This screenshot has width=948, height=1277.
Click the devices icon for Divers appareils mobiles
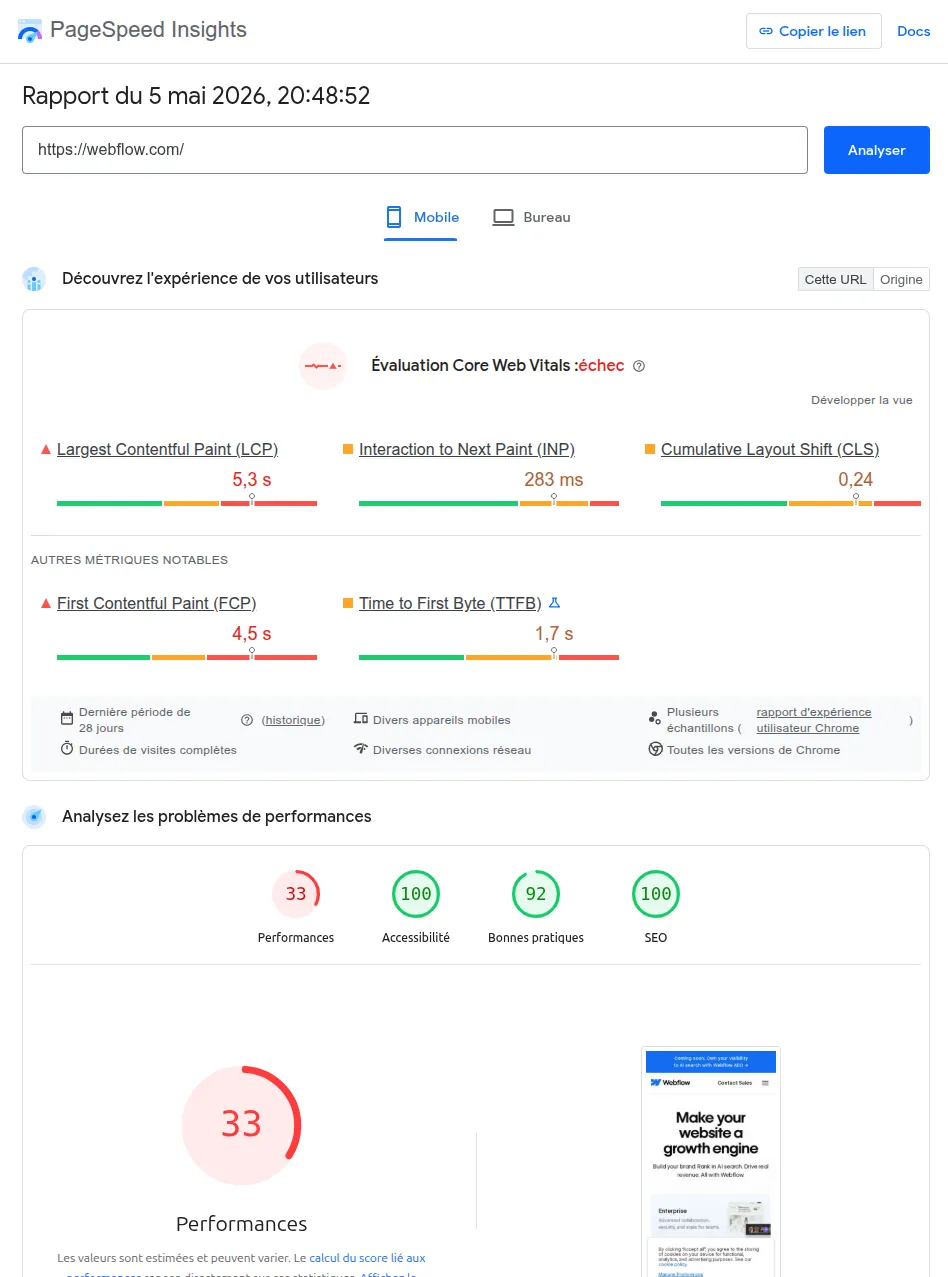(x=361, y=719)
